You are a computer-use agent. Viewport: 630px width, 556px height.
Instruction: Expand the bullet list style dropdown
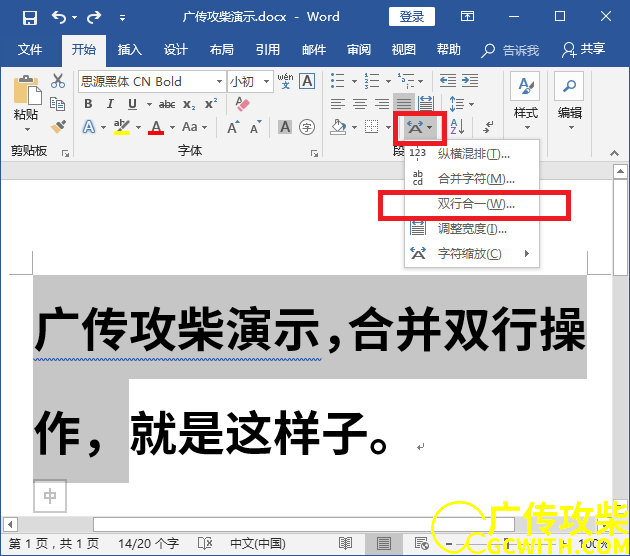point(354,81)
